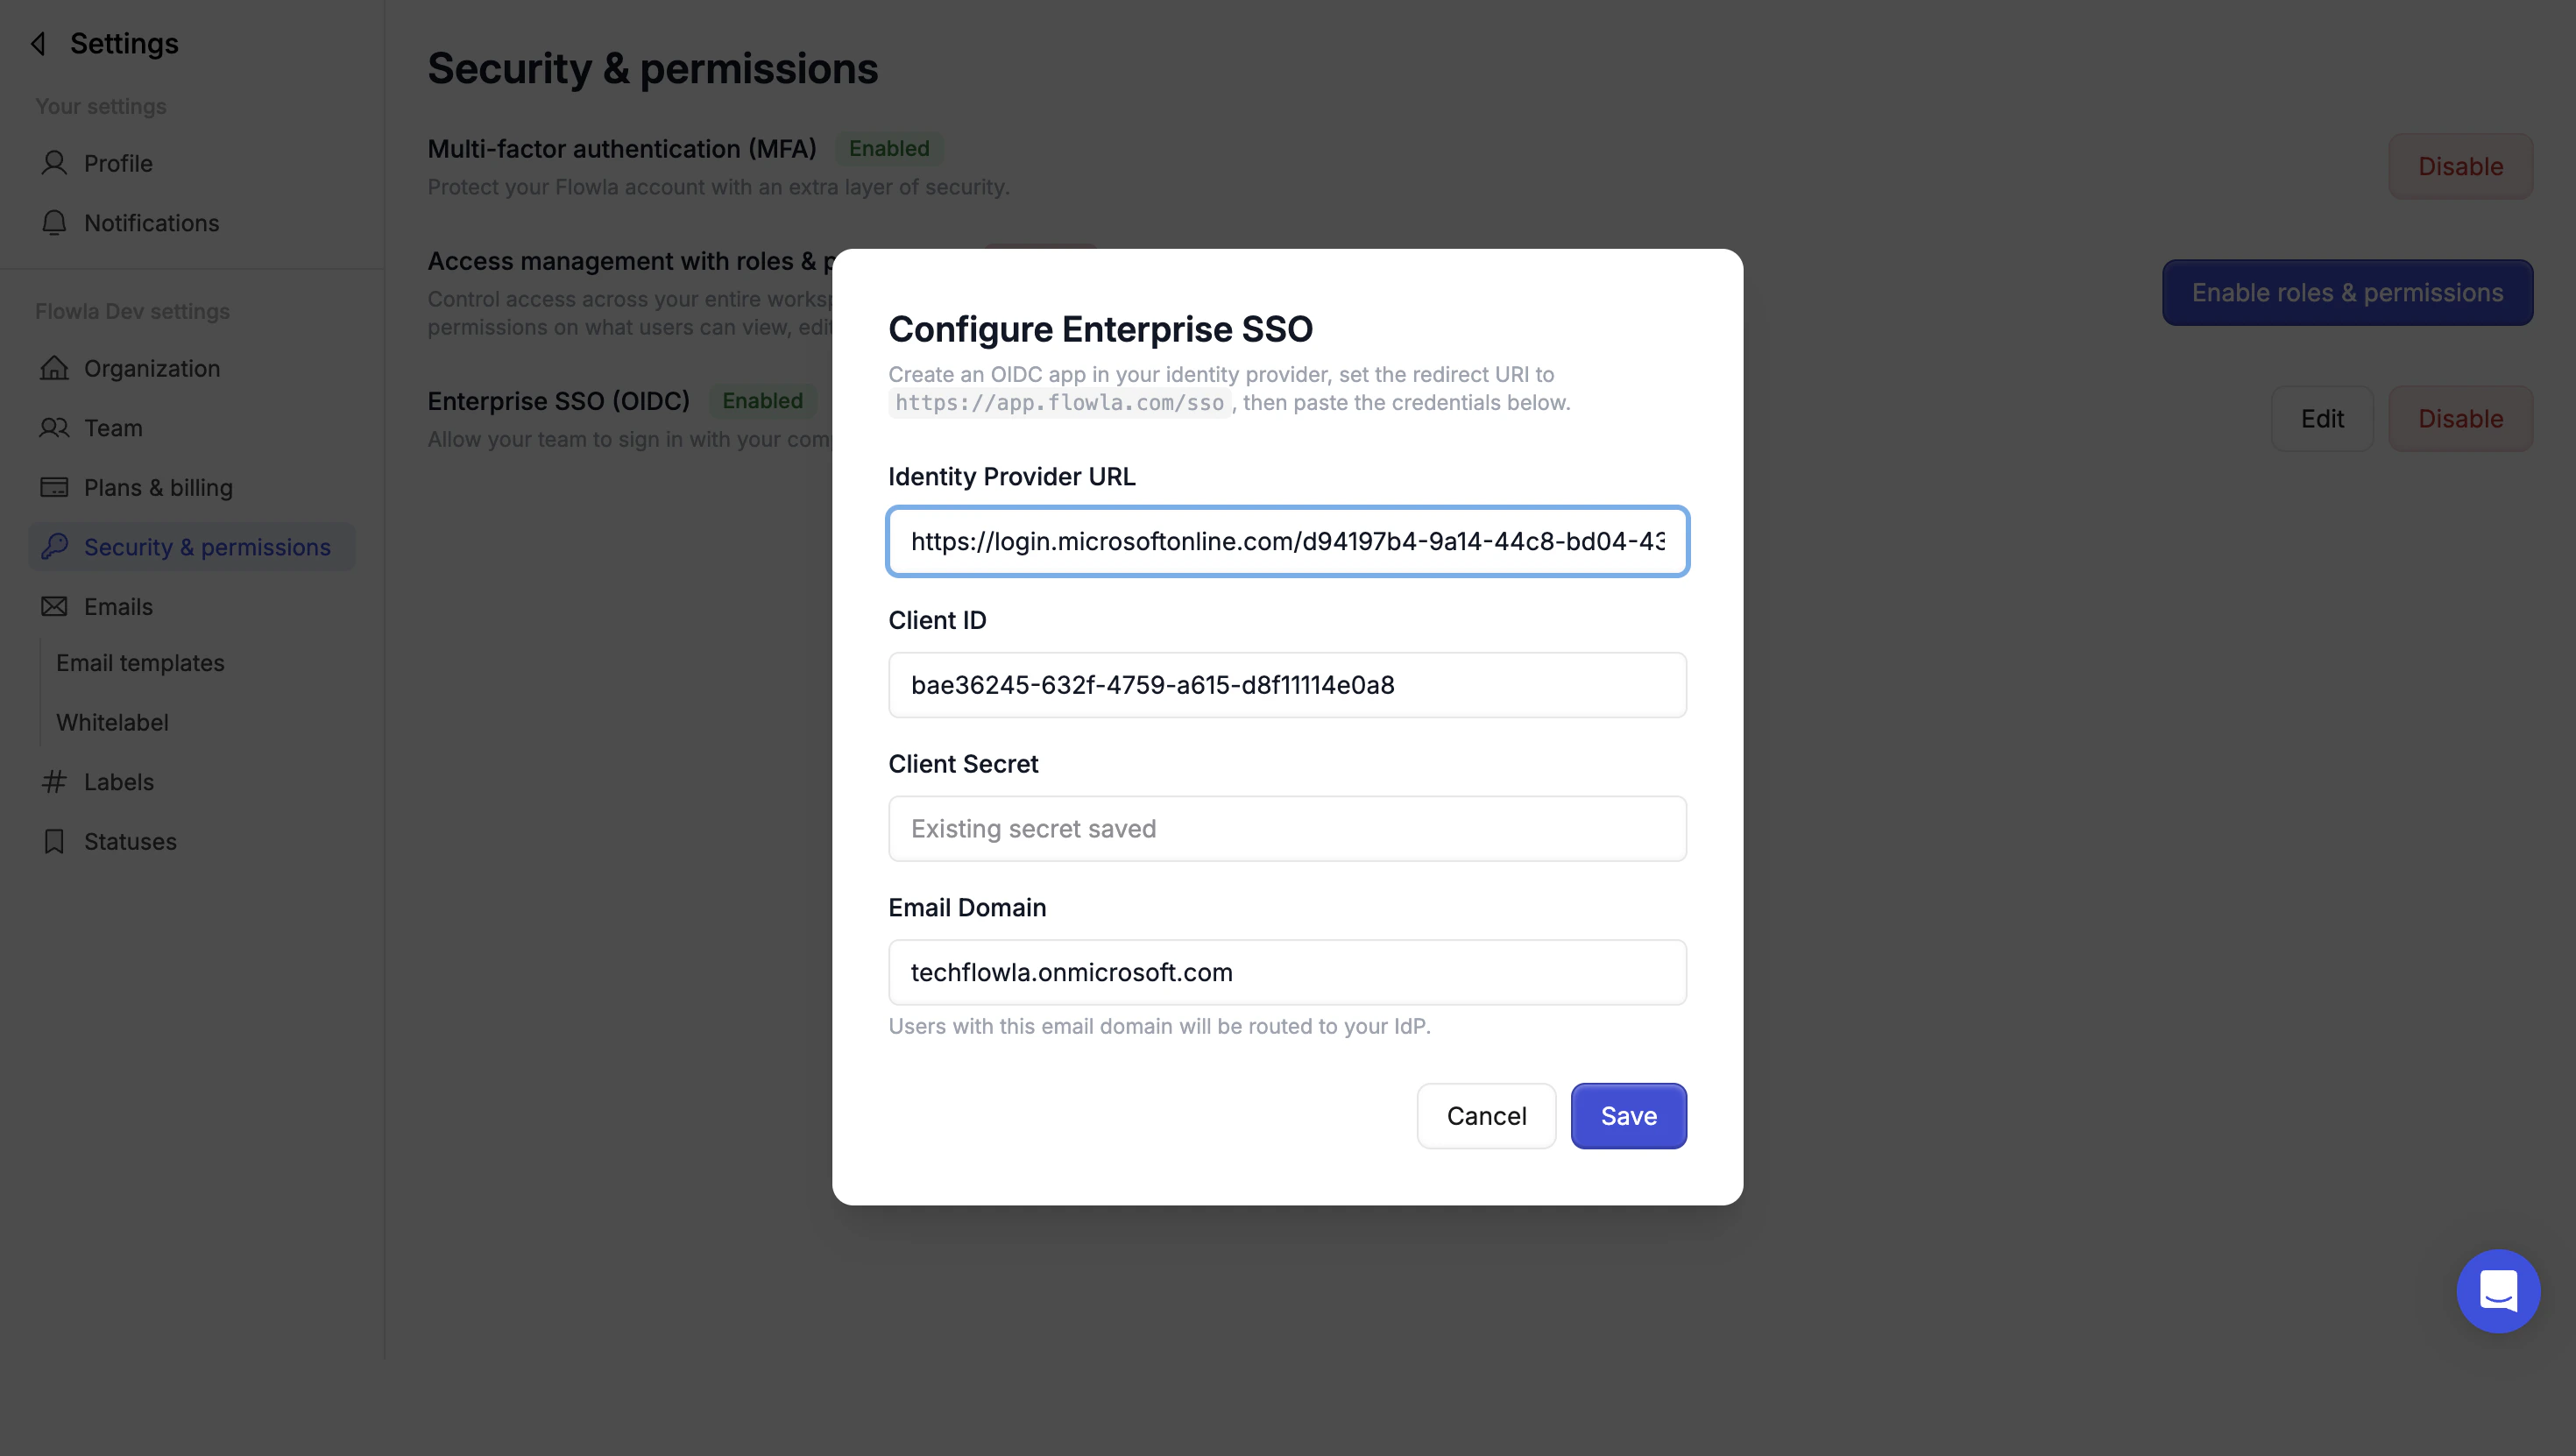
Task: Click the Client Secret field
Action: [1287, 828]
